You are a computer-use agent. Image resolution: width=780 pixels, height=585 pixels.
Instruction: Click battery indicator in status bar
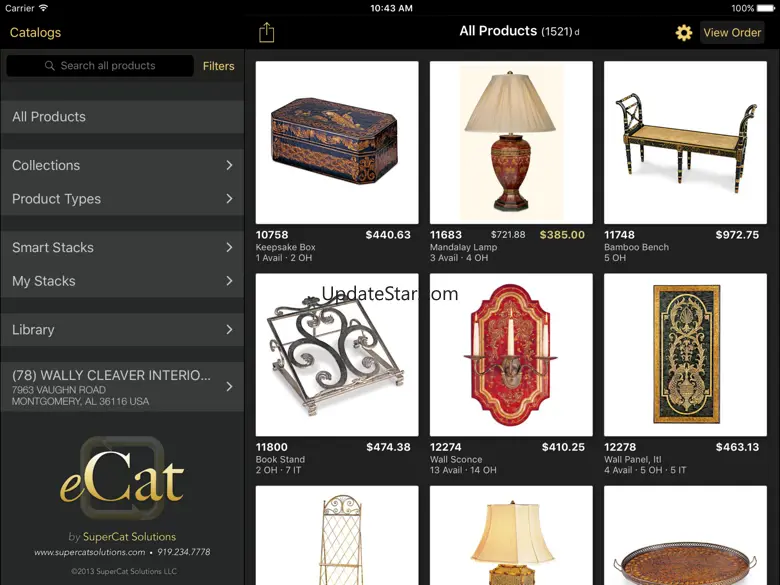[x=766, y=8]
